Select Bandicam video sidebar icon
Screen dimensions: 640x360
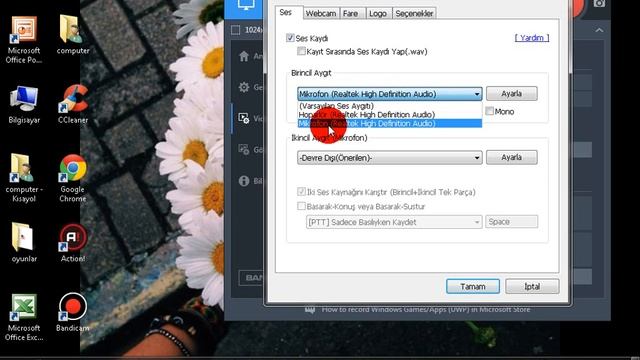tap(244, 118)
